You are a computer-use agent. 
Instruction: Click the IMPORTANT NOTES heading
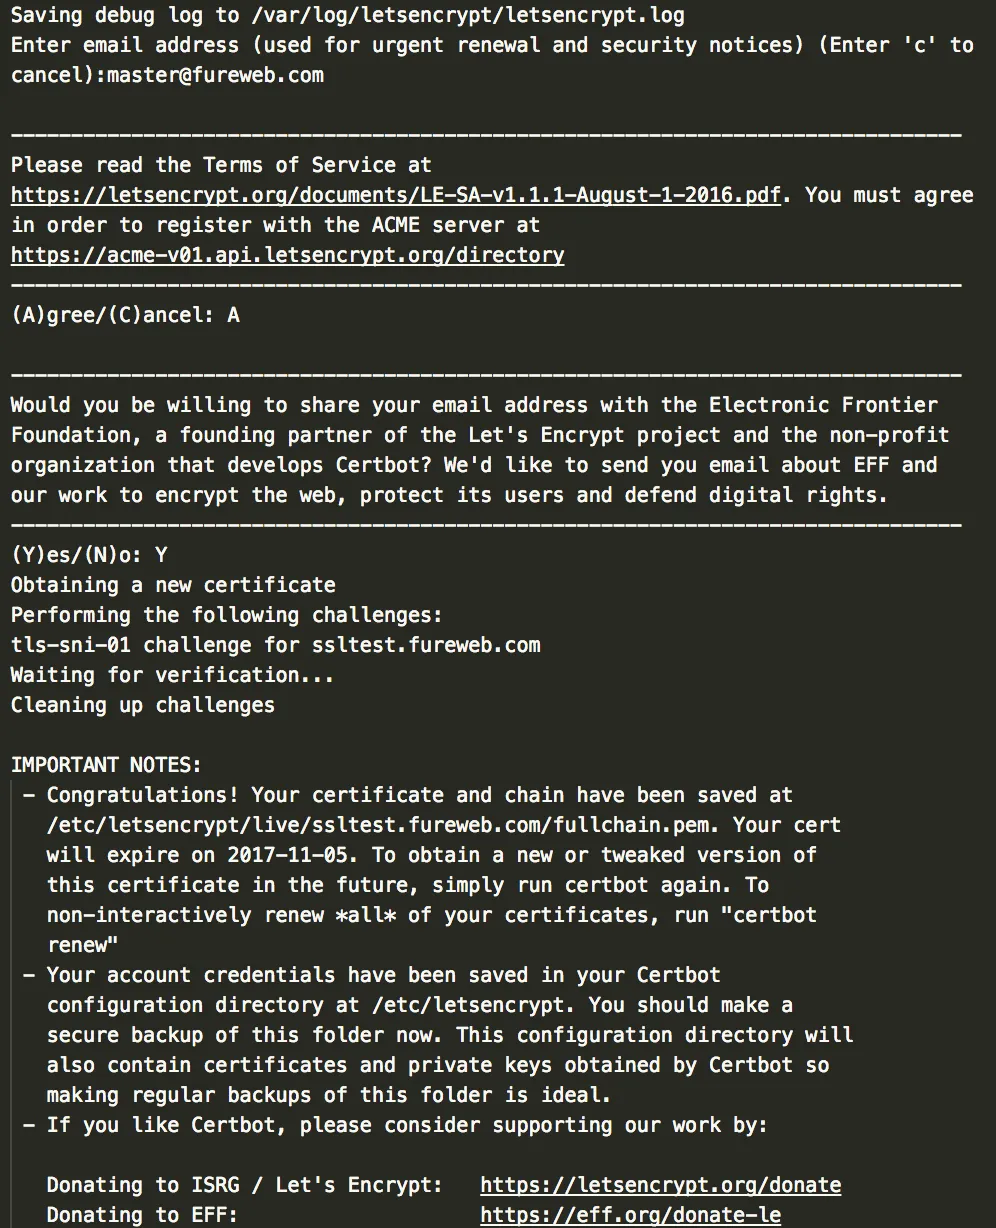coord(106,765)
